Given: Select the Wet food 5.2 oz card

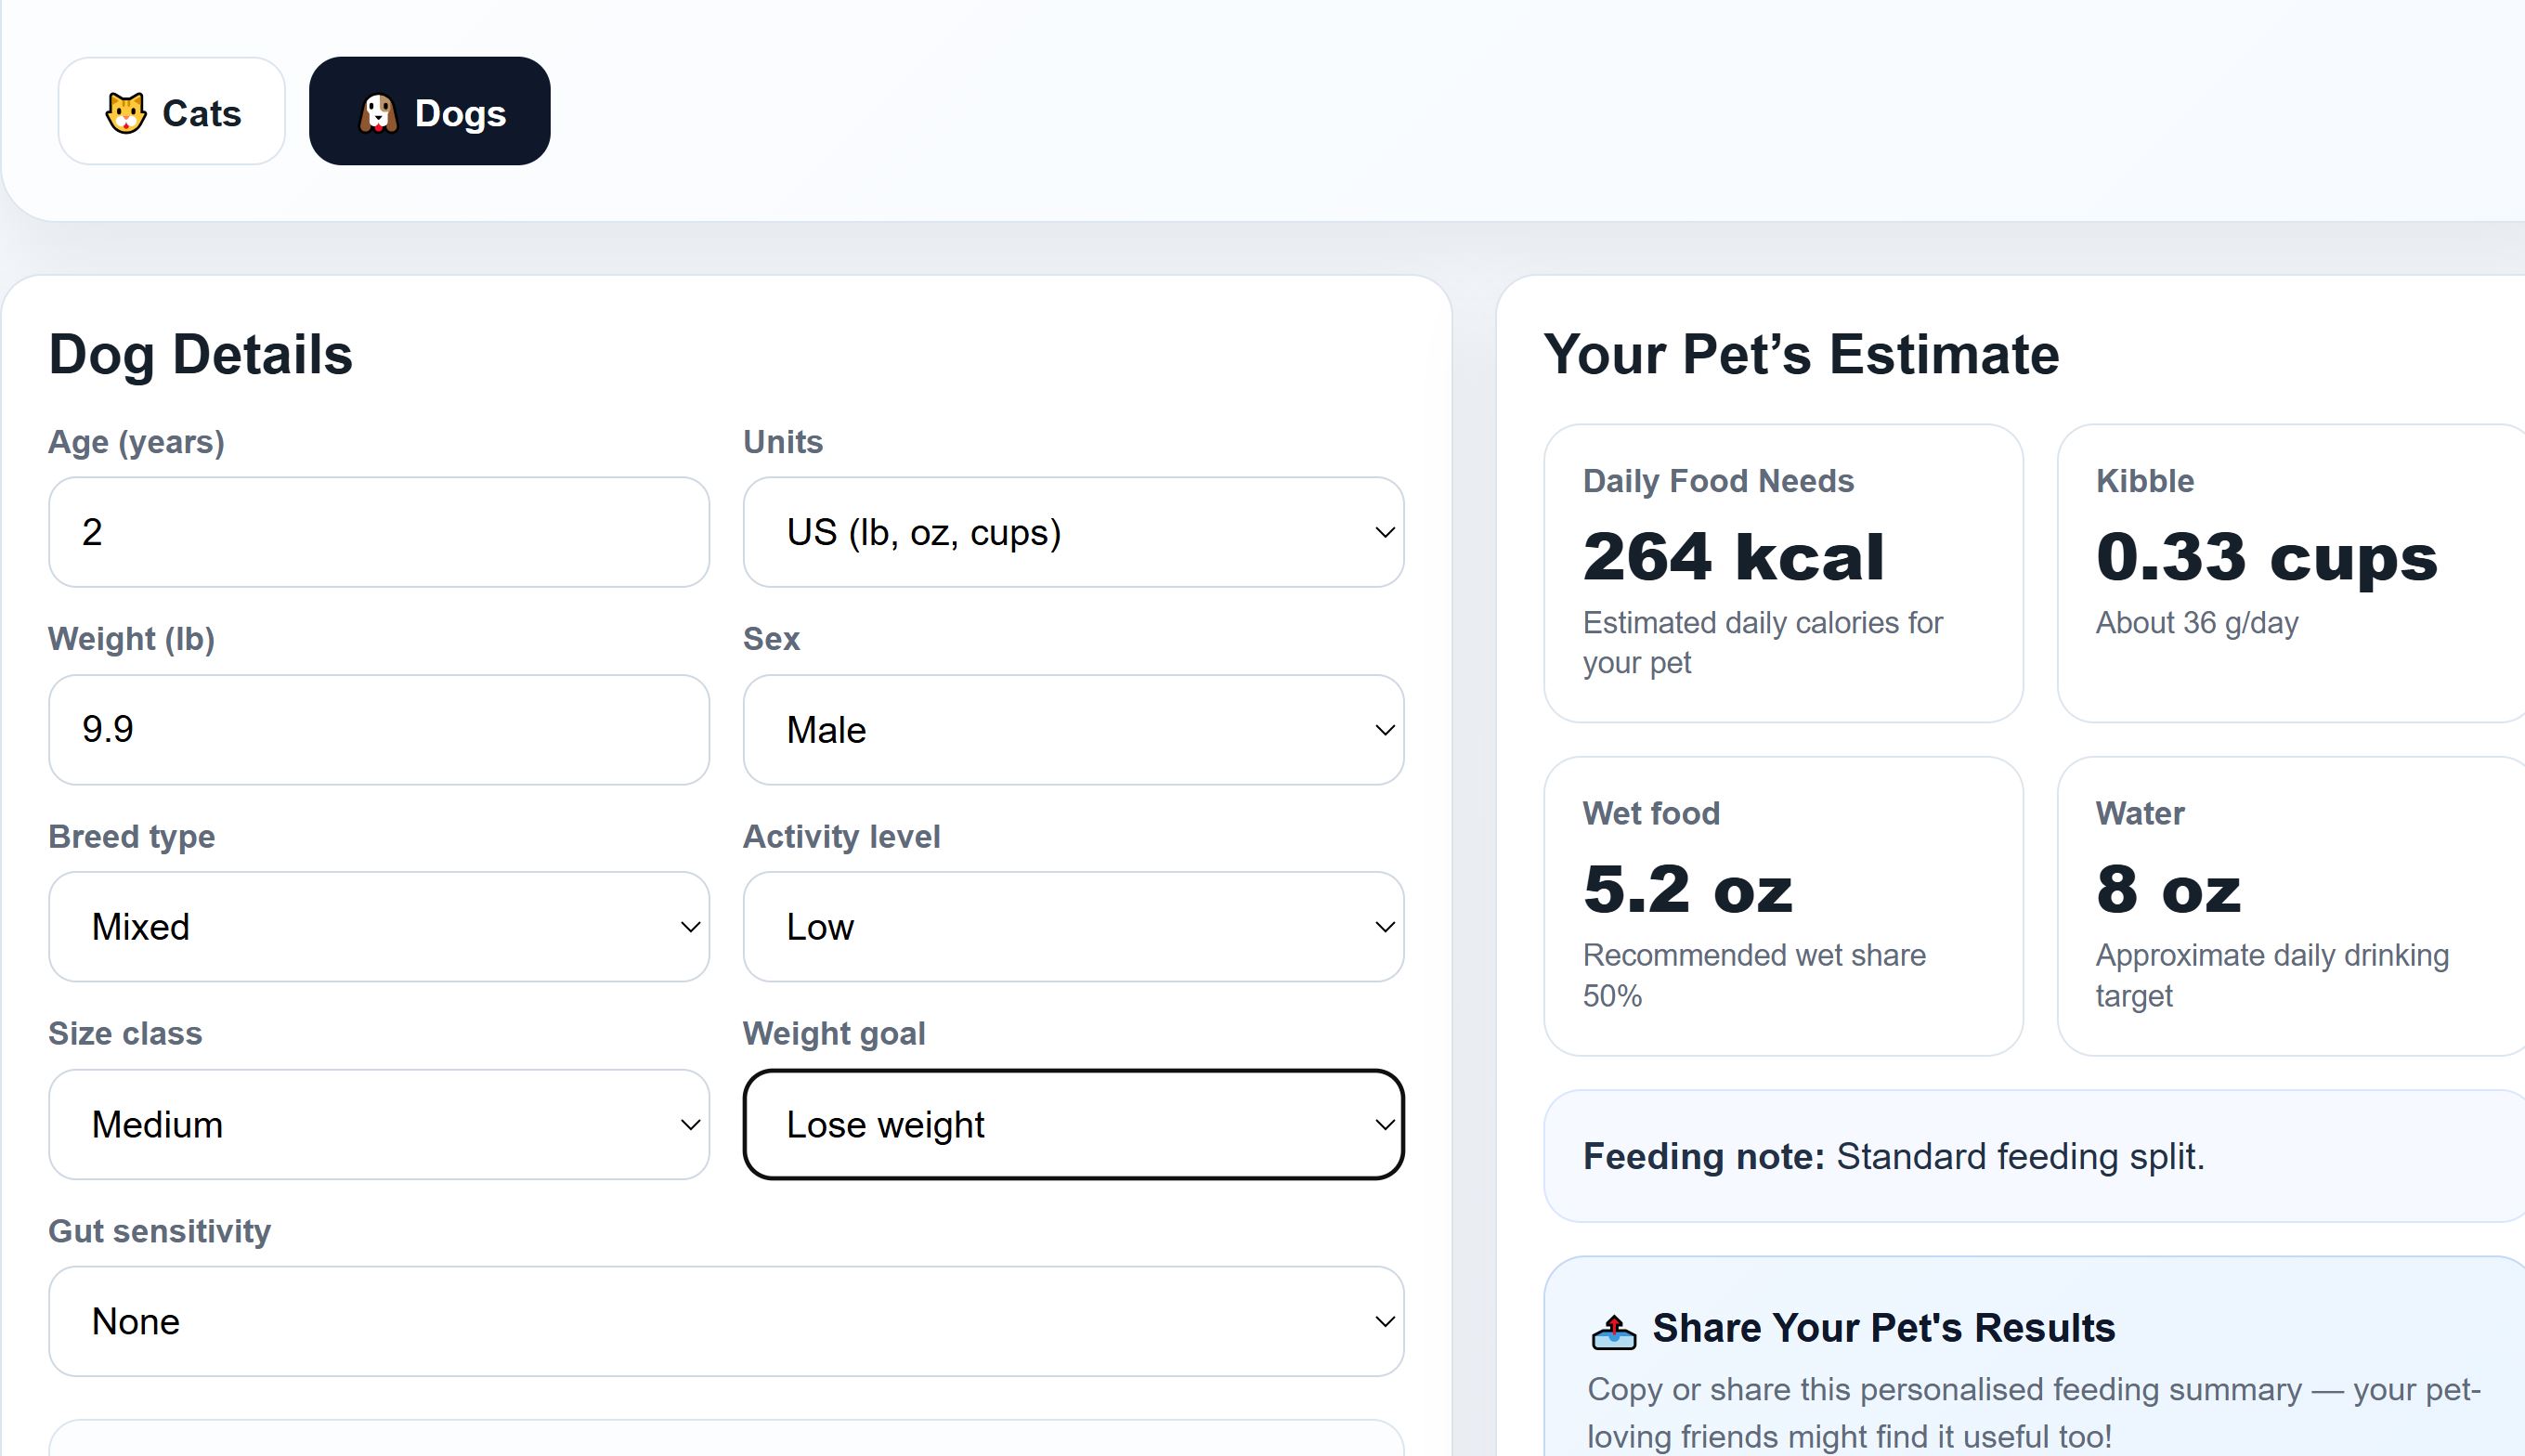Looking at the screenshot, I should point(1783,906).
